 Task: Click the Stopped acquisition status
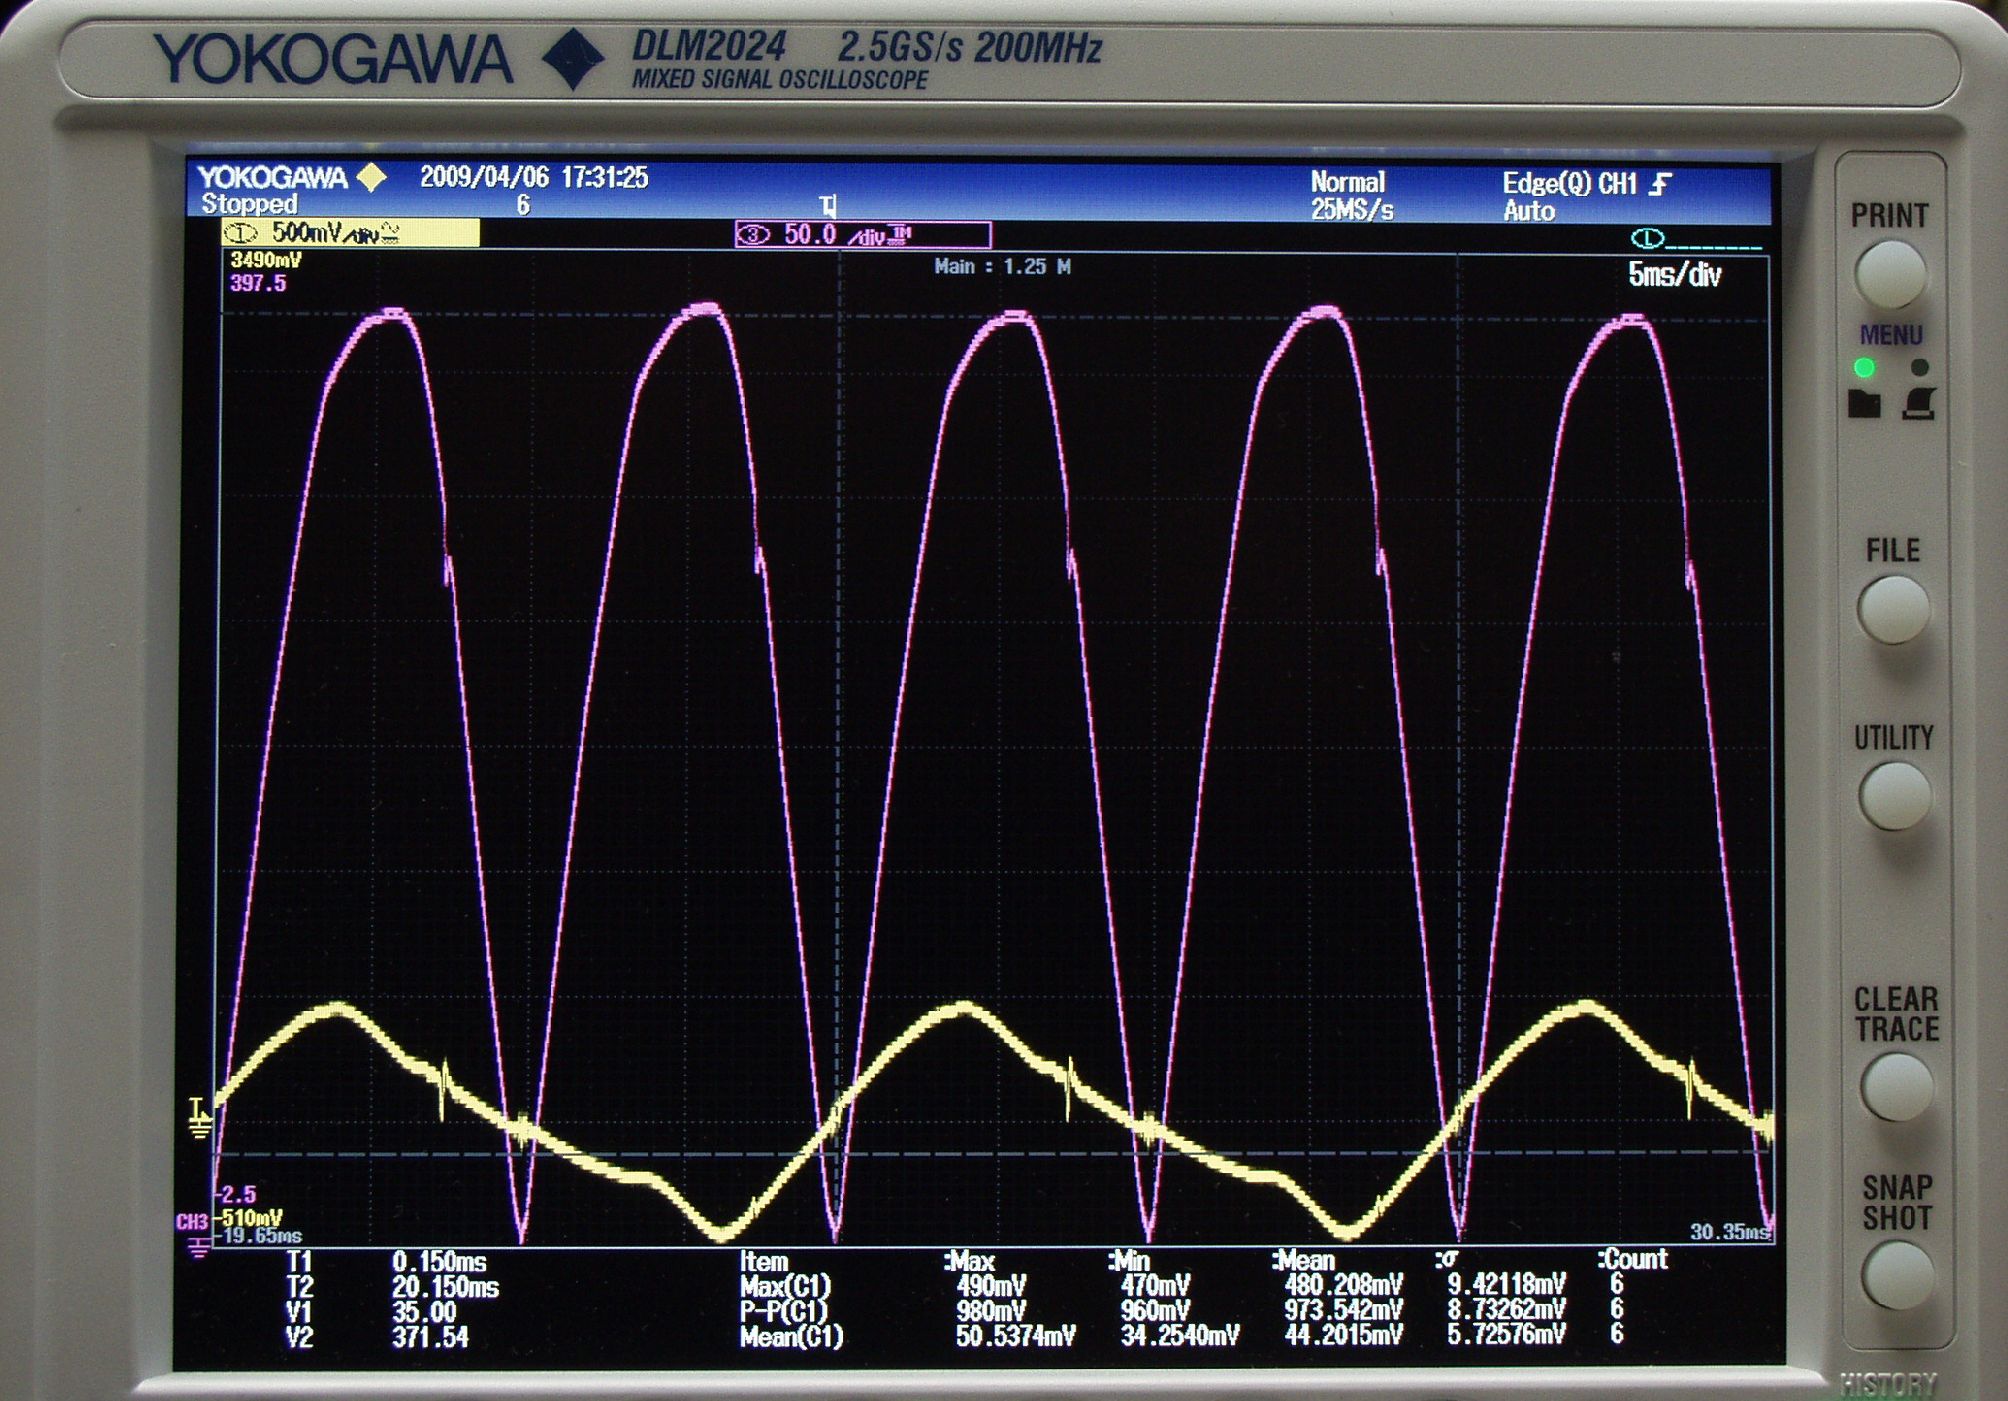tap(249, 204)
